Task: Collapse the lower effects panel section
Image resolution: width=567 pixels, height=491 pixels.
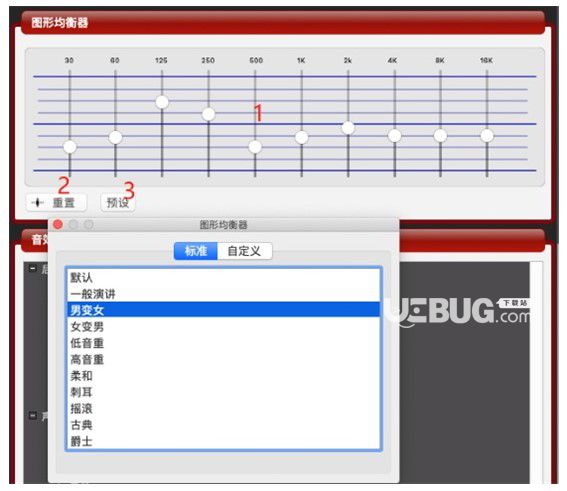Action: click(x=33, y=415)
